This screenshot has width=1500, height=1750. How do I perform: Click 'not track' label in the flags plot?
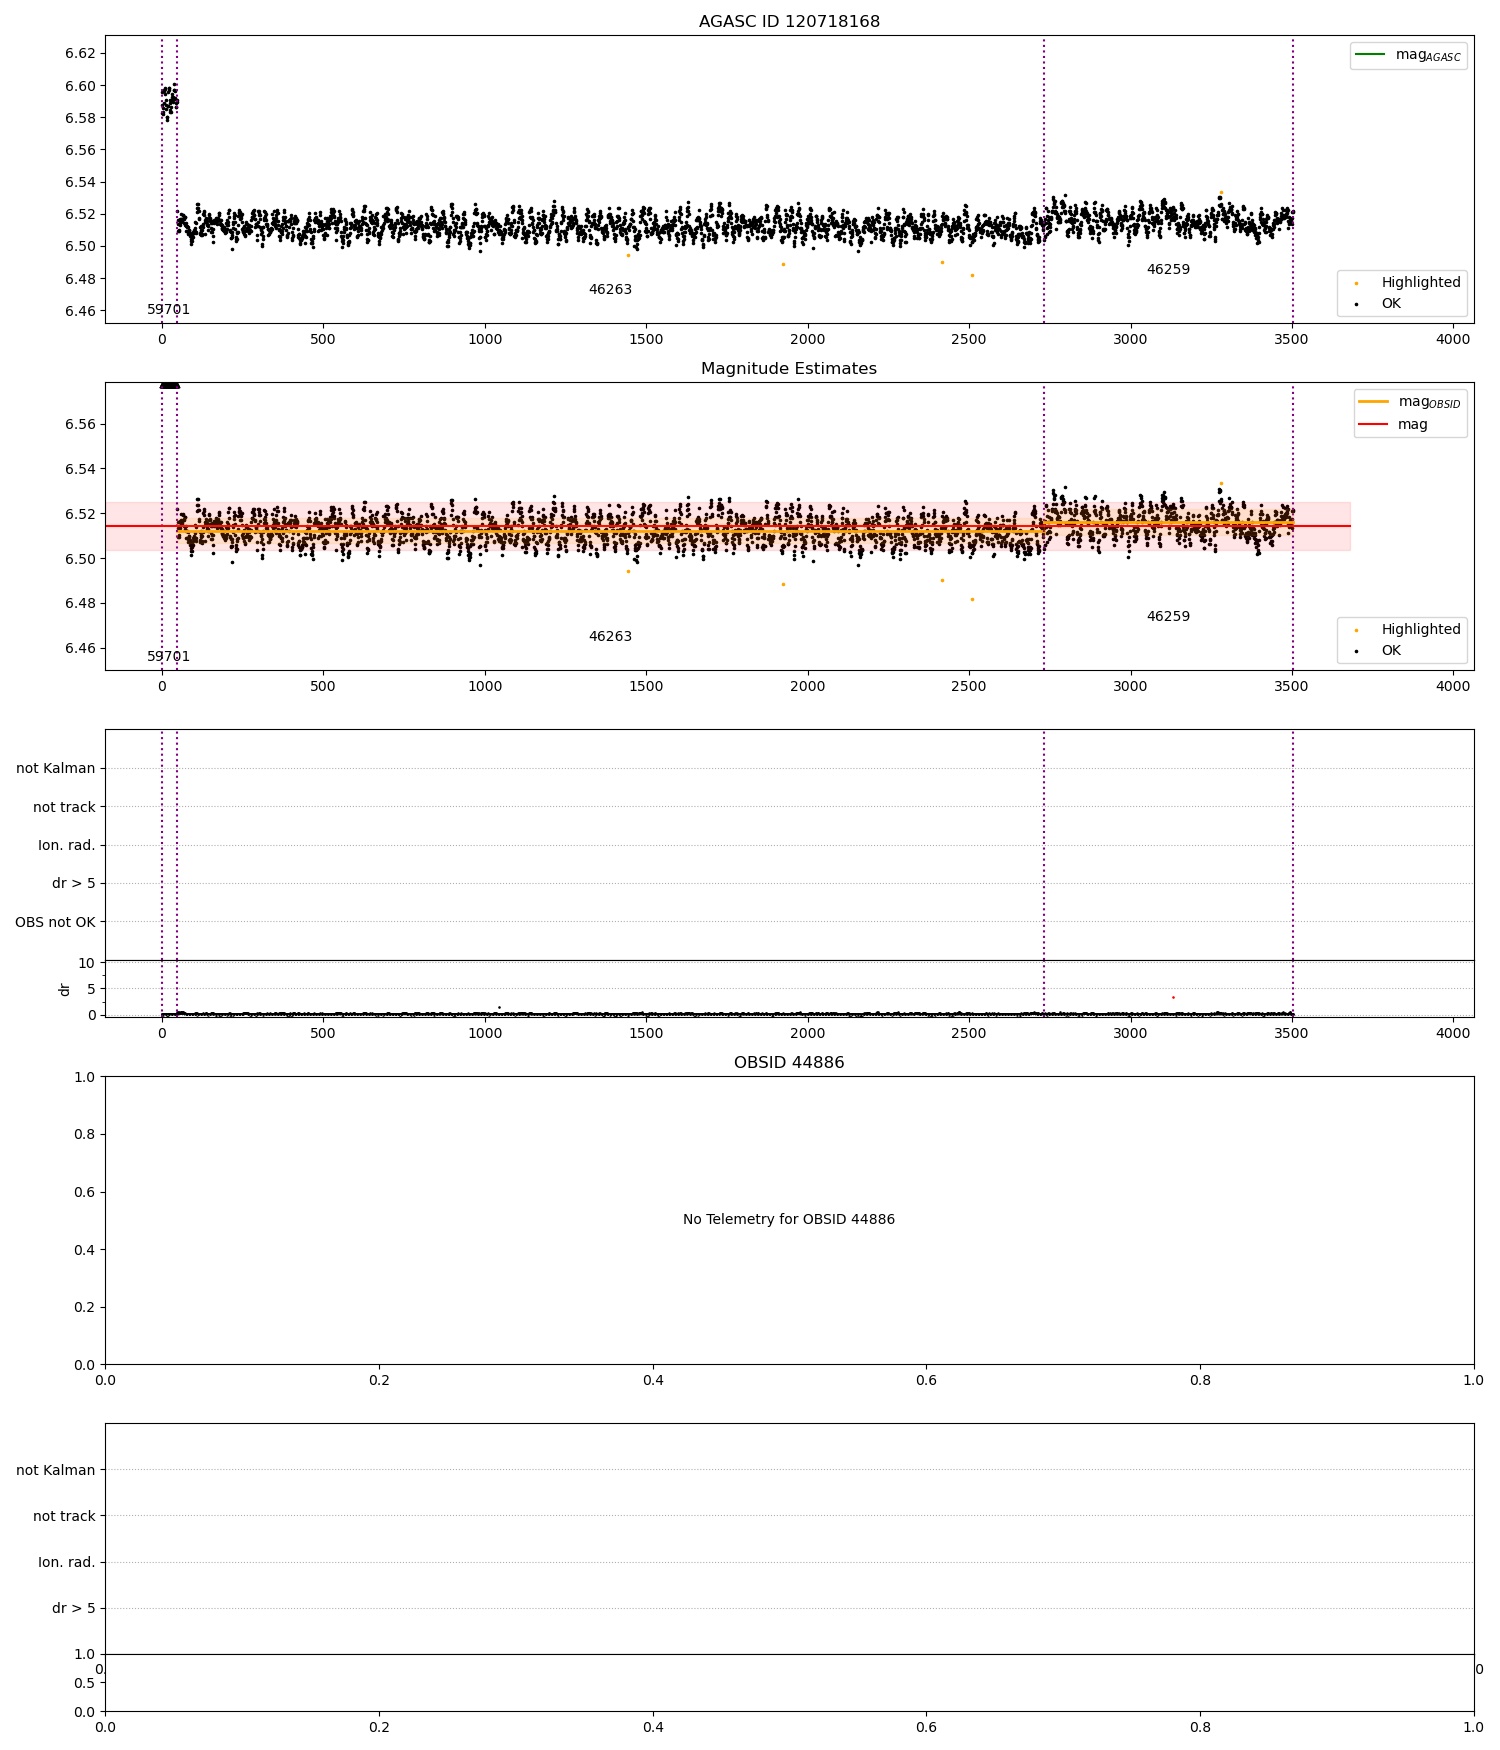[64, 807]
